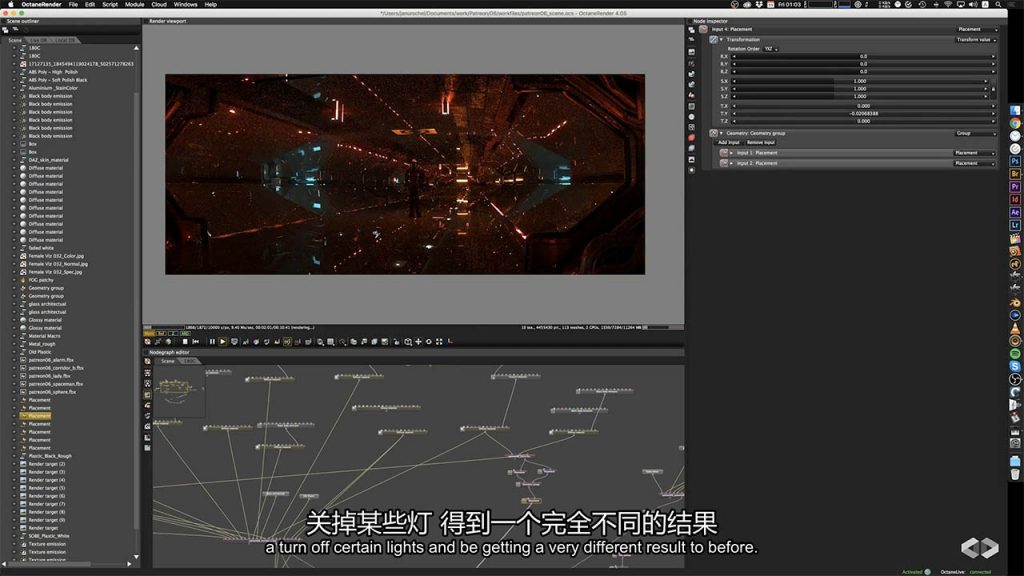Click the Geometry group node icon
The height and width of the screenshot is (576, 1024).
[713, 133]
